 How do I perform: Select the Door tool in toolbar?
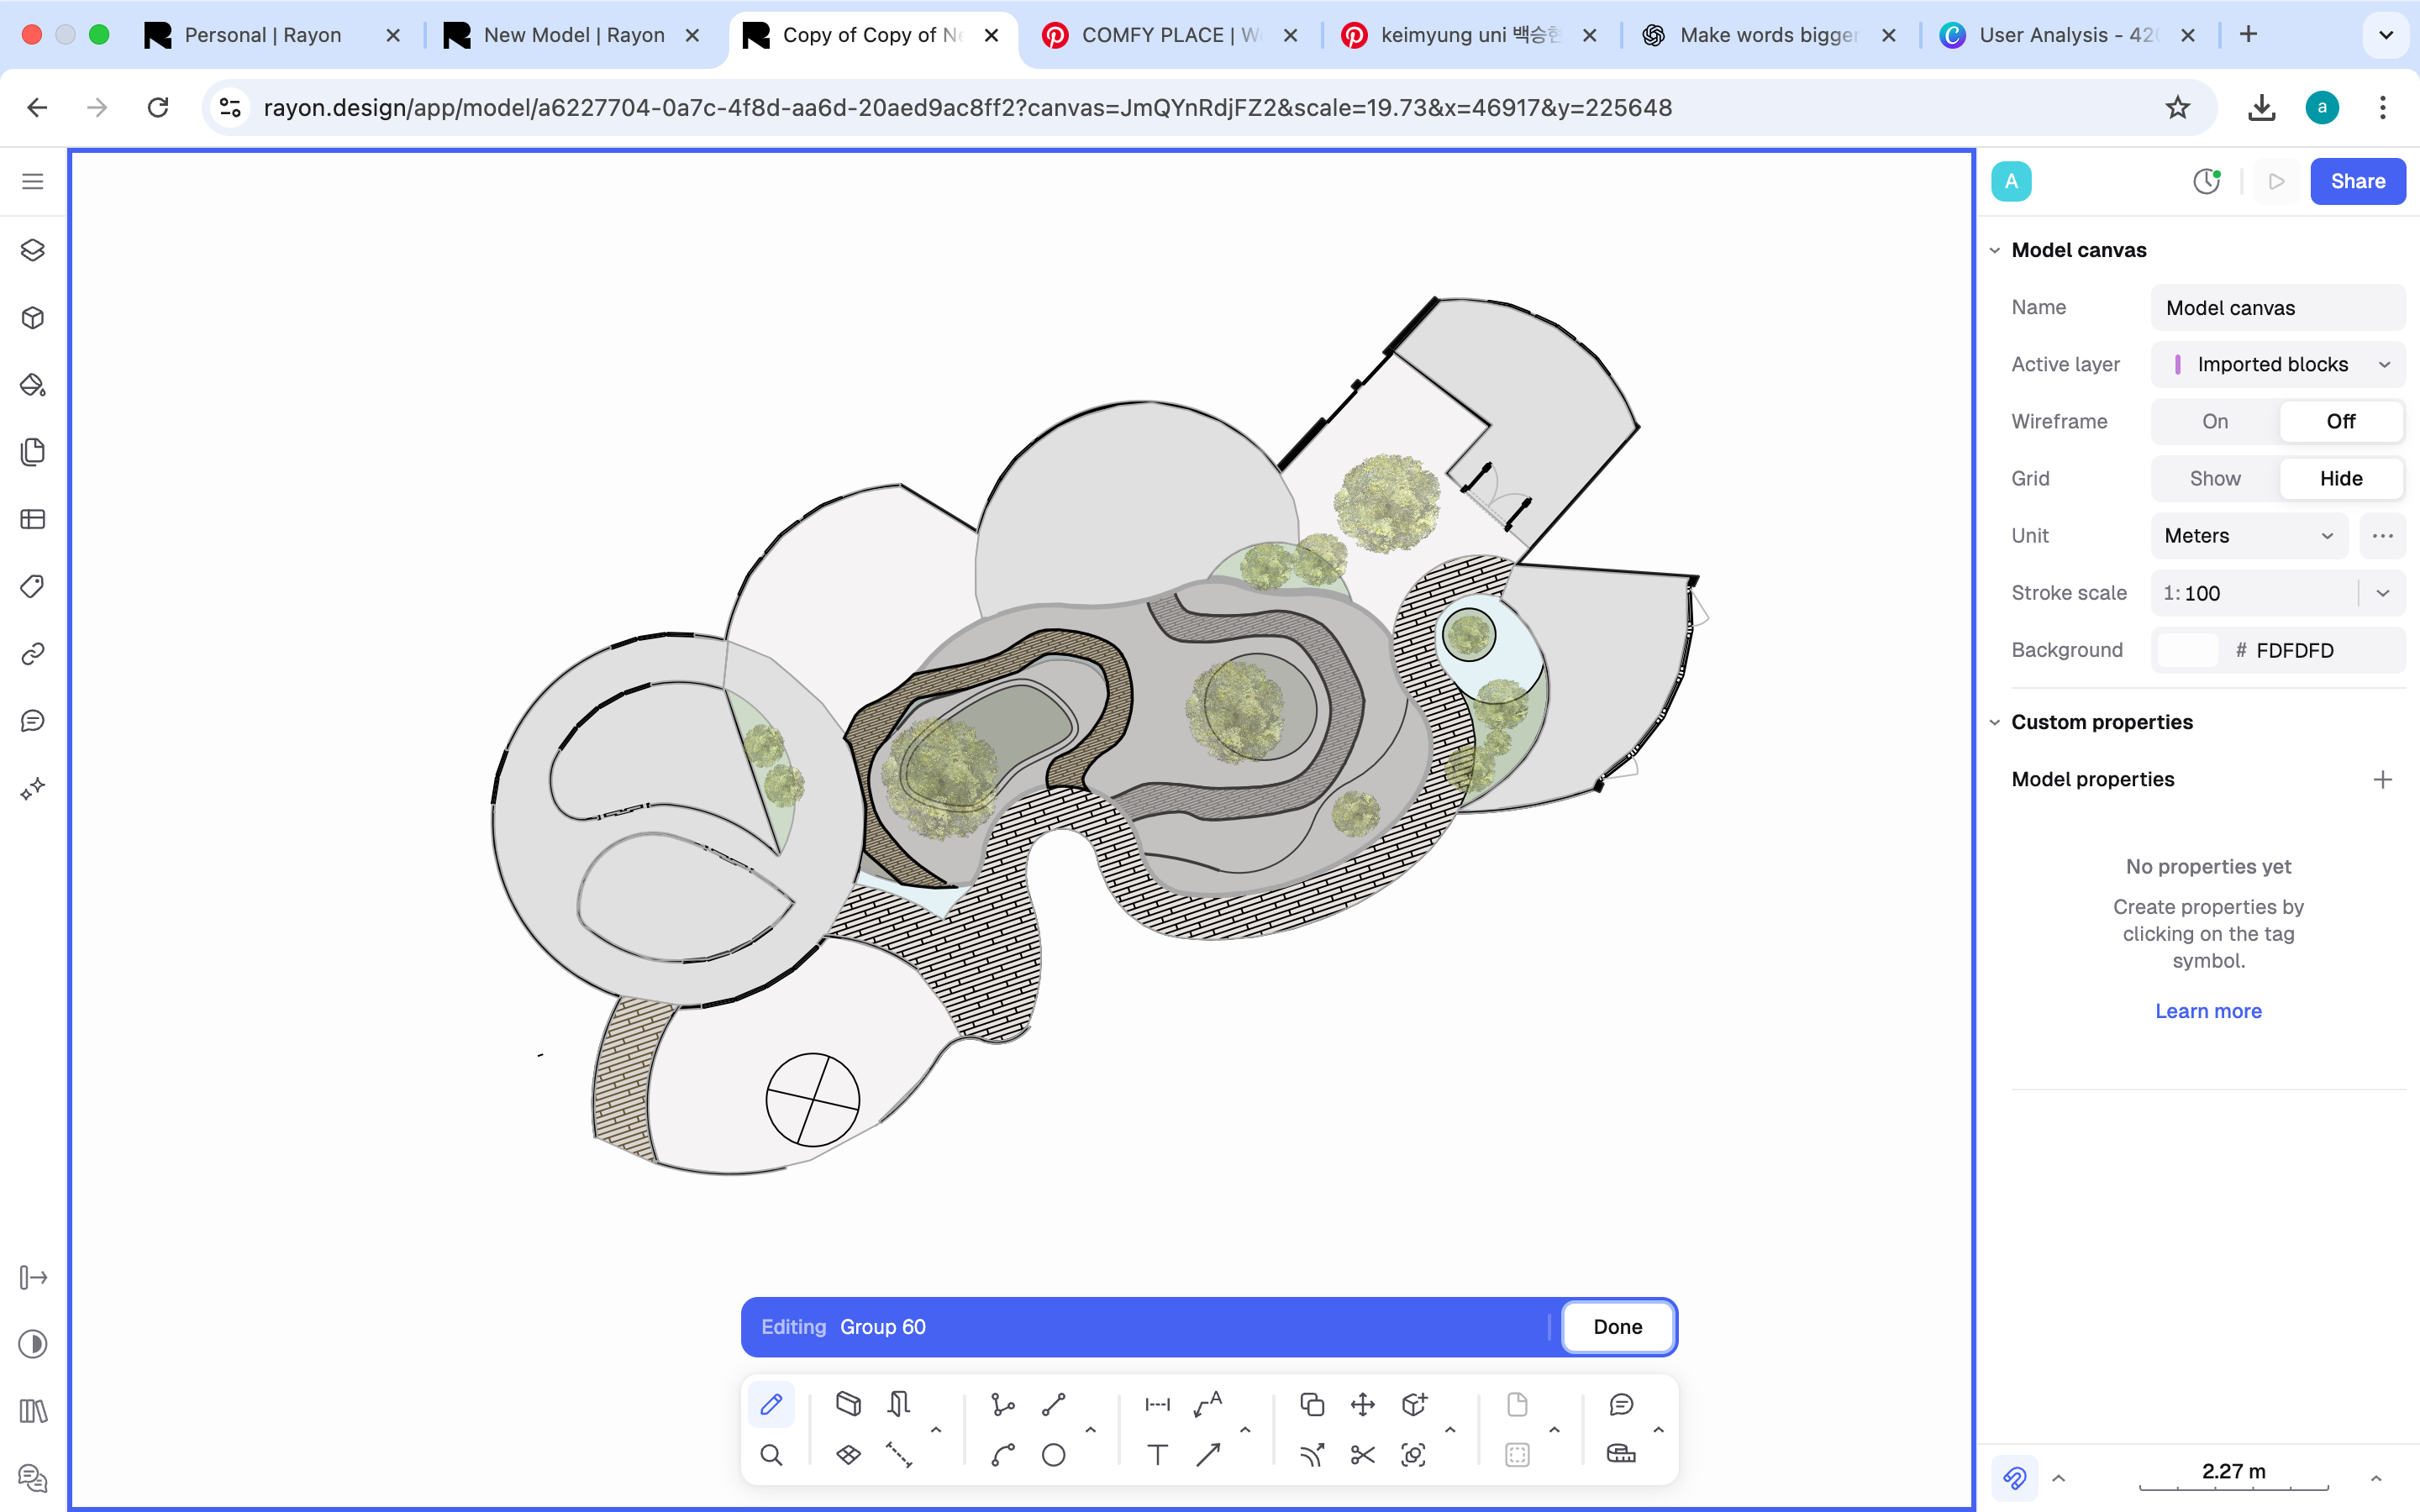[898, 1404]
